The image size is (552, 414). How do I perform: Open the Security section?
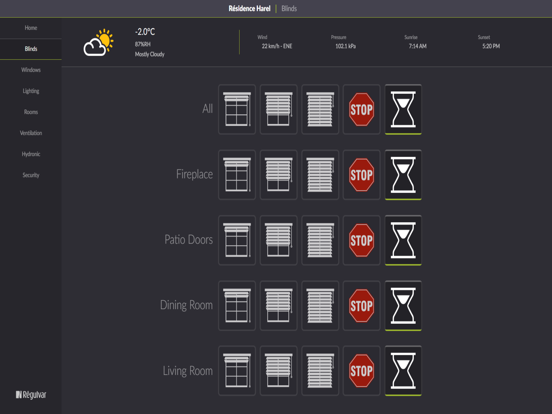pyautogui.click(x=31, y=175)
